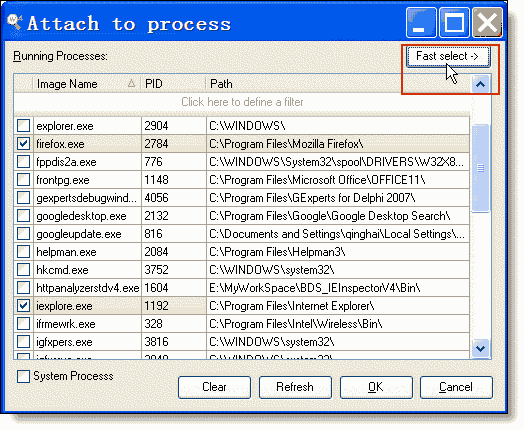
Task: Click PID value 2132
Action: pyautogui.click(x=156, y=216)
